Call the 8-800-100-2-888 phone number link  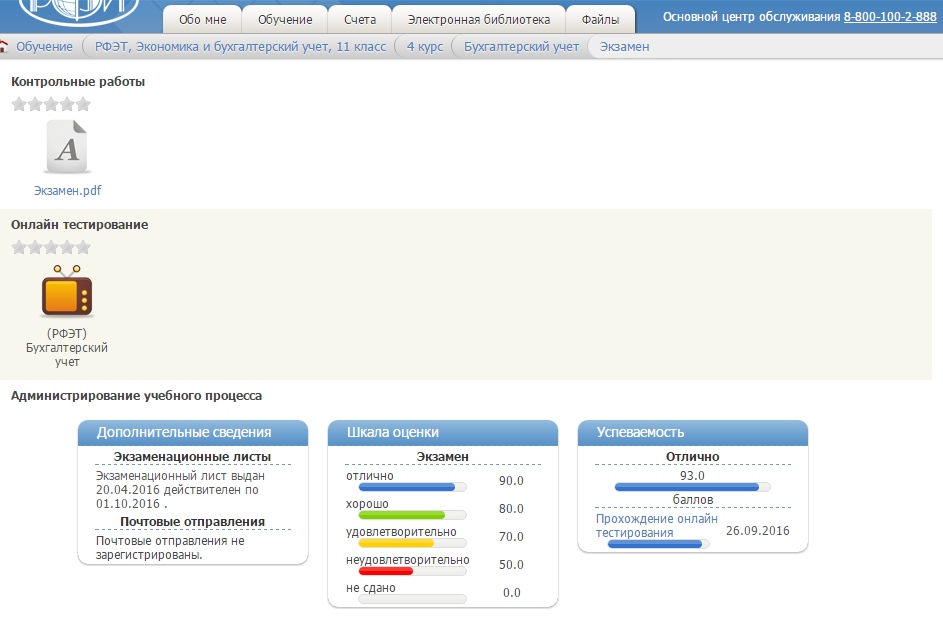click(x=890, y=17)
